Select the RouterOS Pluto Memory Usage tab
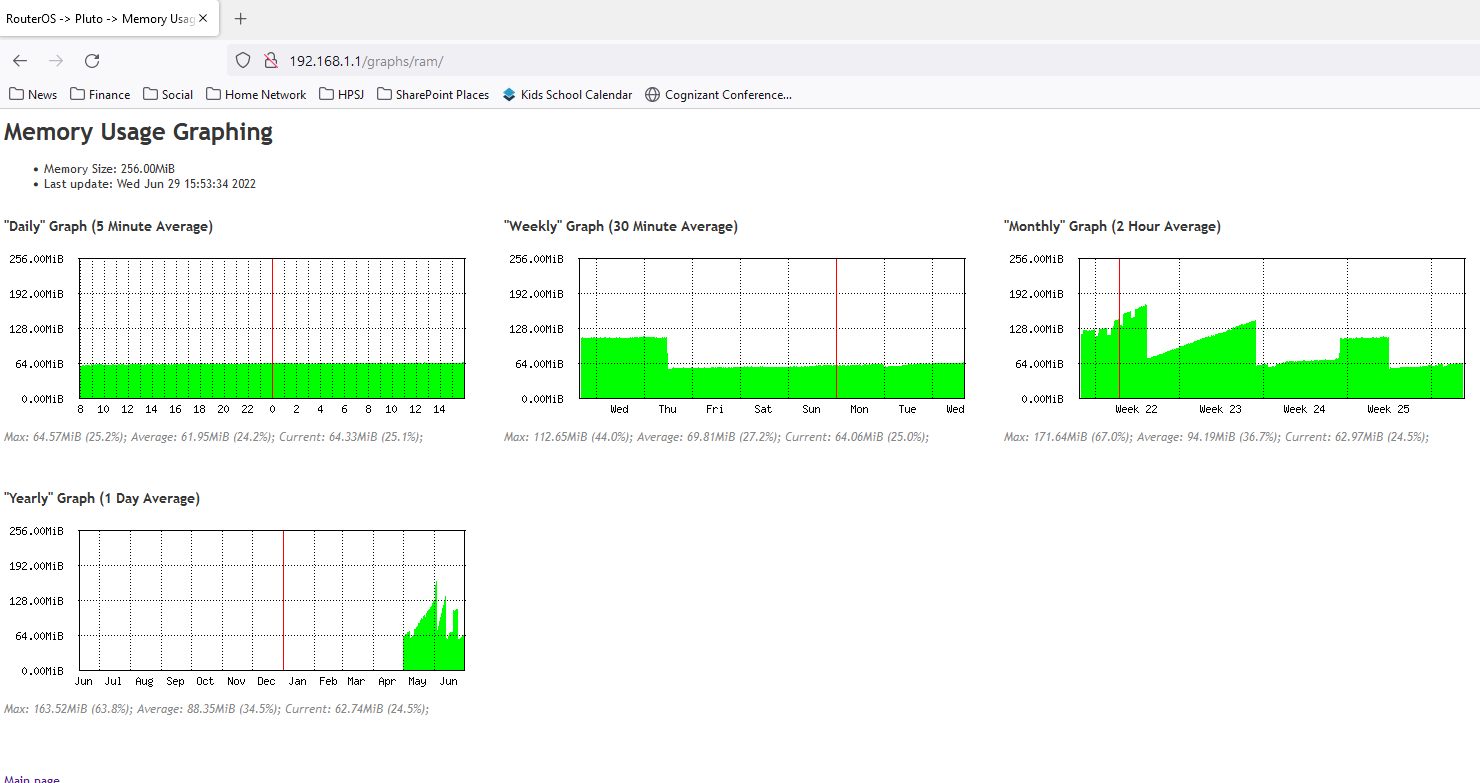Image resolution: width=1480 pixels, height=783 pixels. [x=100, y=19]
